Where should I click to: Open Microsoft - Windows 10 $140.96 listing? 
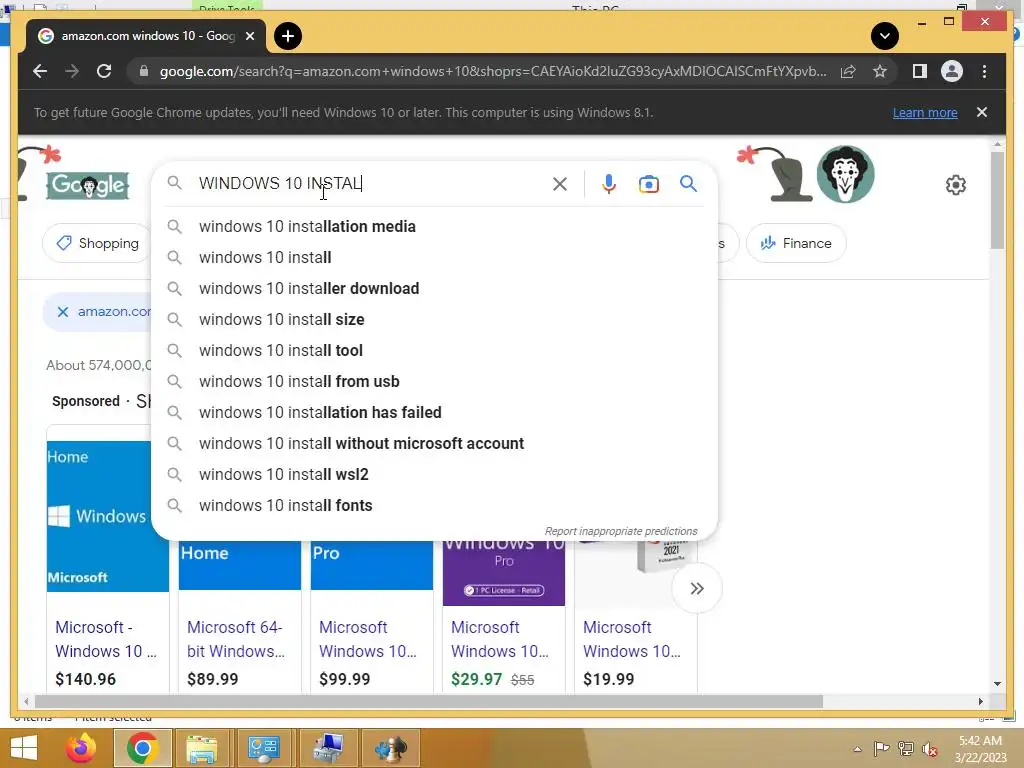[105, 639]
